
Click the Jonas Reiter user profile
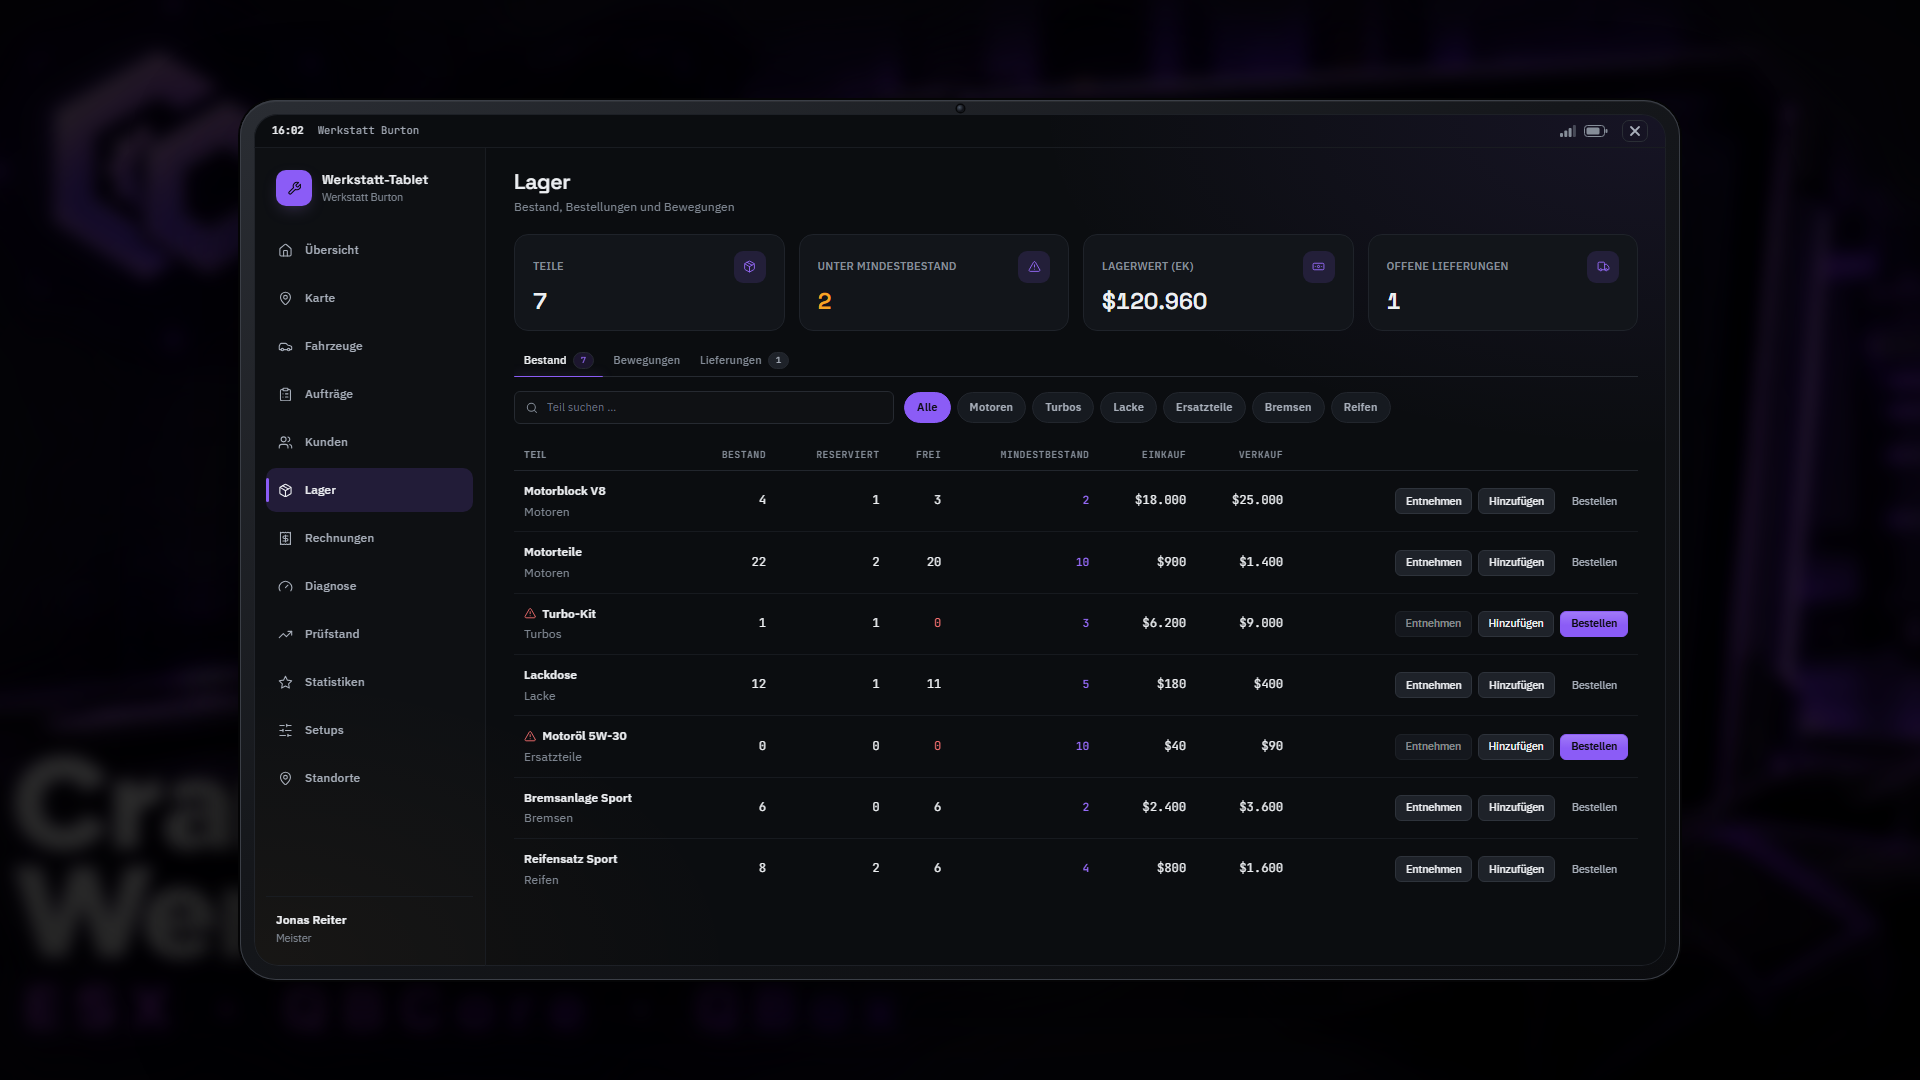[x=311, y=928]
